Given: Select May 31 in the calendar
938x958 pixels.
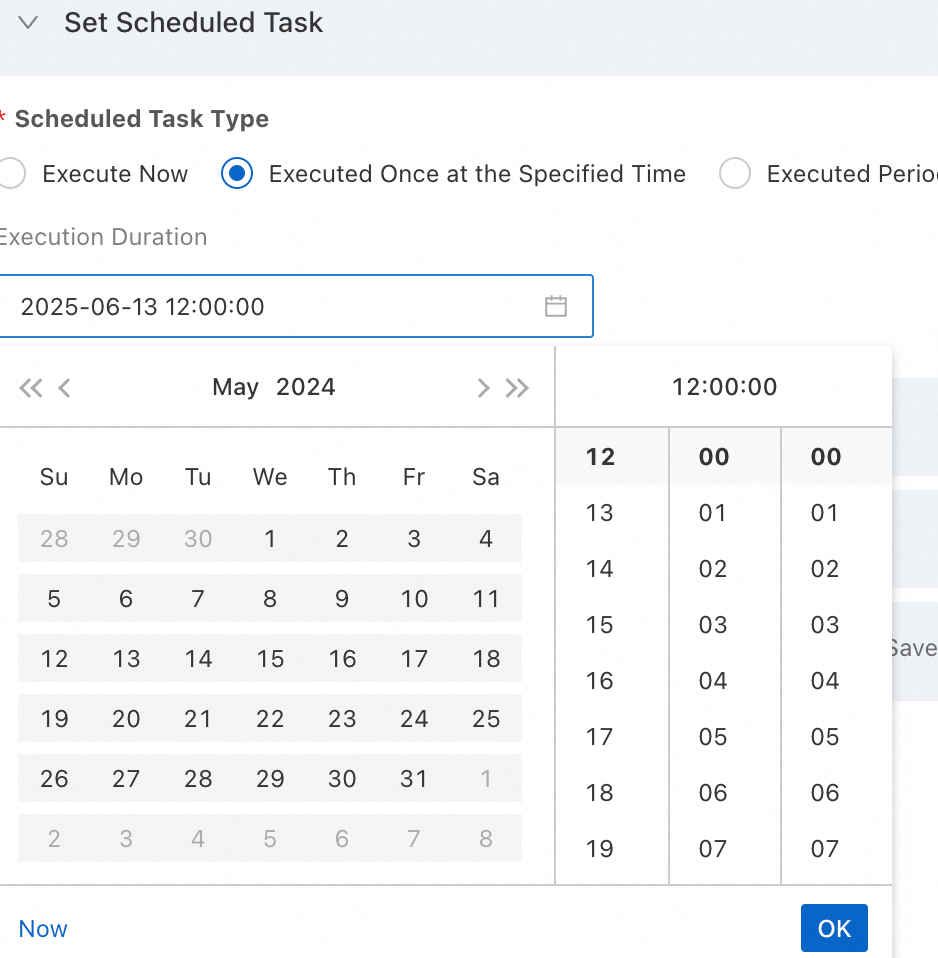Looking at the screenshot, I should [x=414, y=779].
